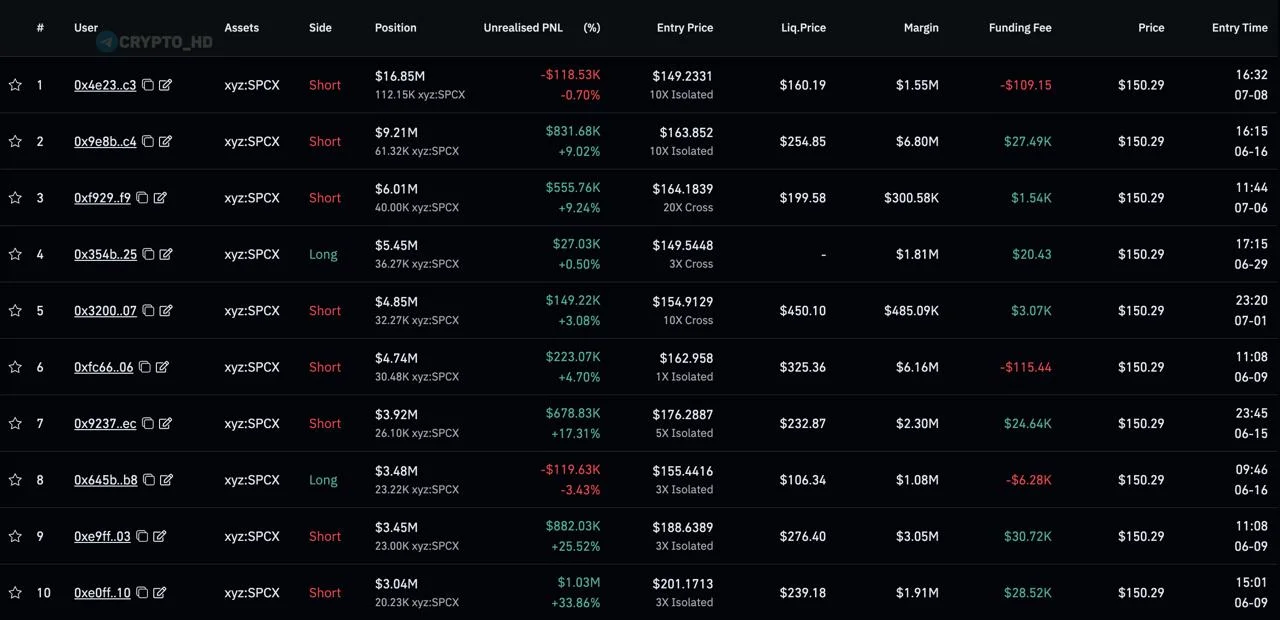Edit the label for 0xe0ff..10
The width and height of the screenshot is (1280, 620).
pos(159,593)
